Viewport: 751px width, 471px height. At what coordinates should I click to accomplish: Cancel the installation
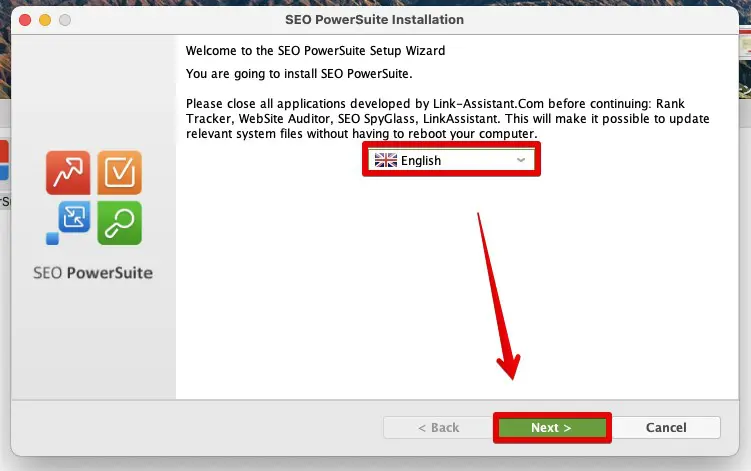coord(666,427)
